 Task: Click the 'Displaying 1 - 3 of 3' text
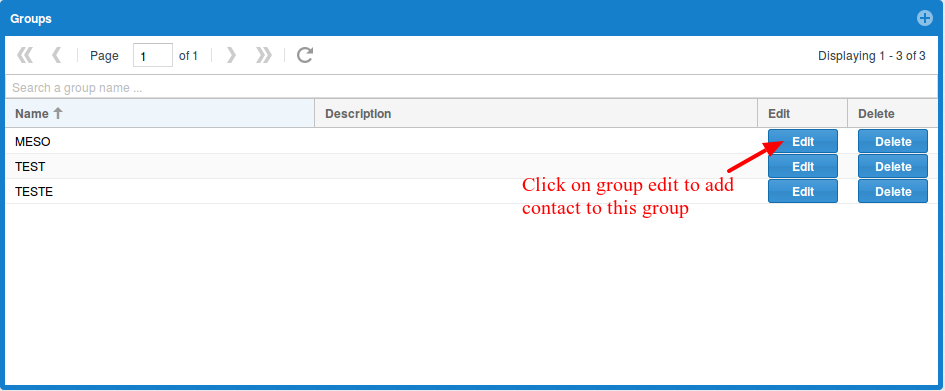click(871, 56)
